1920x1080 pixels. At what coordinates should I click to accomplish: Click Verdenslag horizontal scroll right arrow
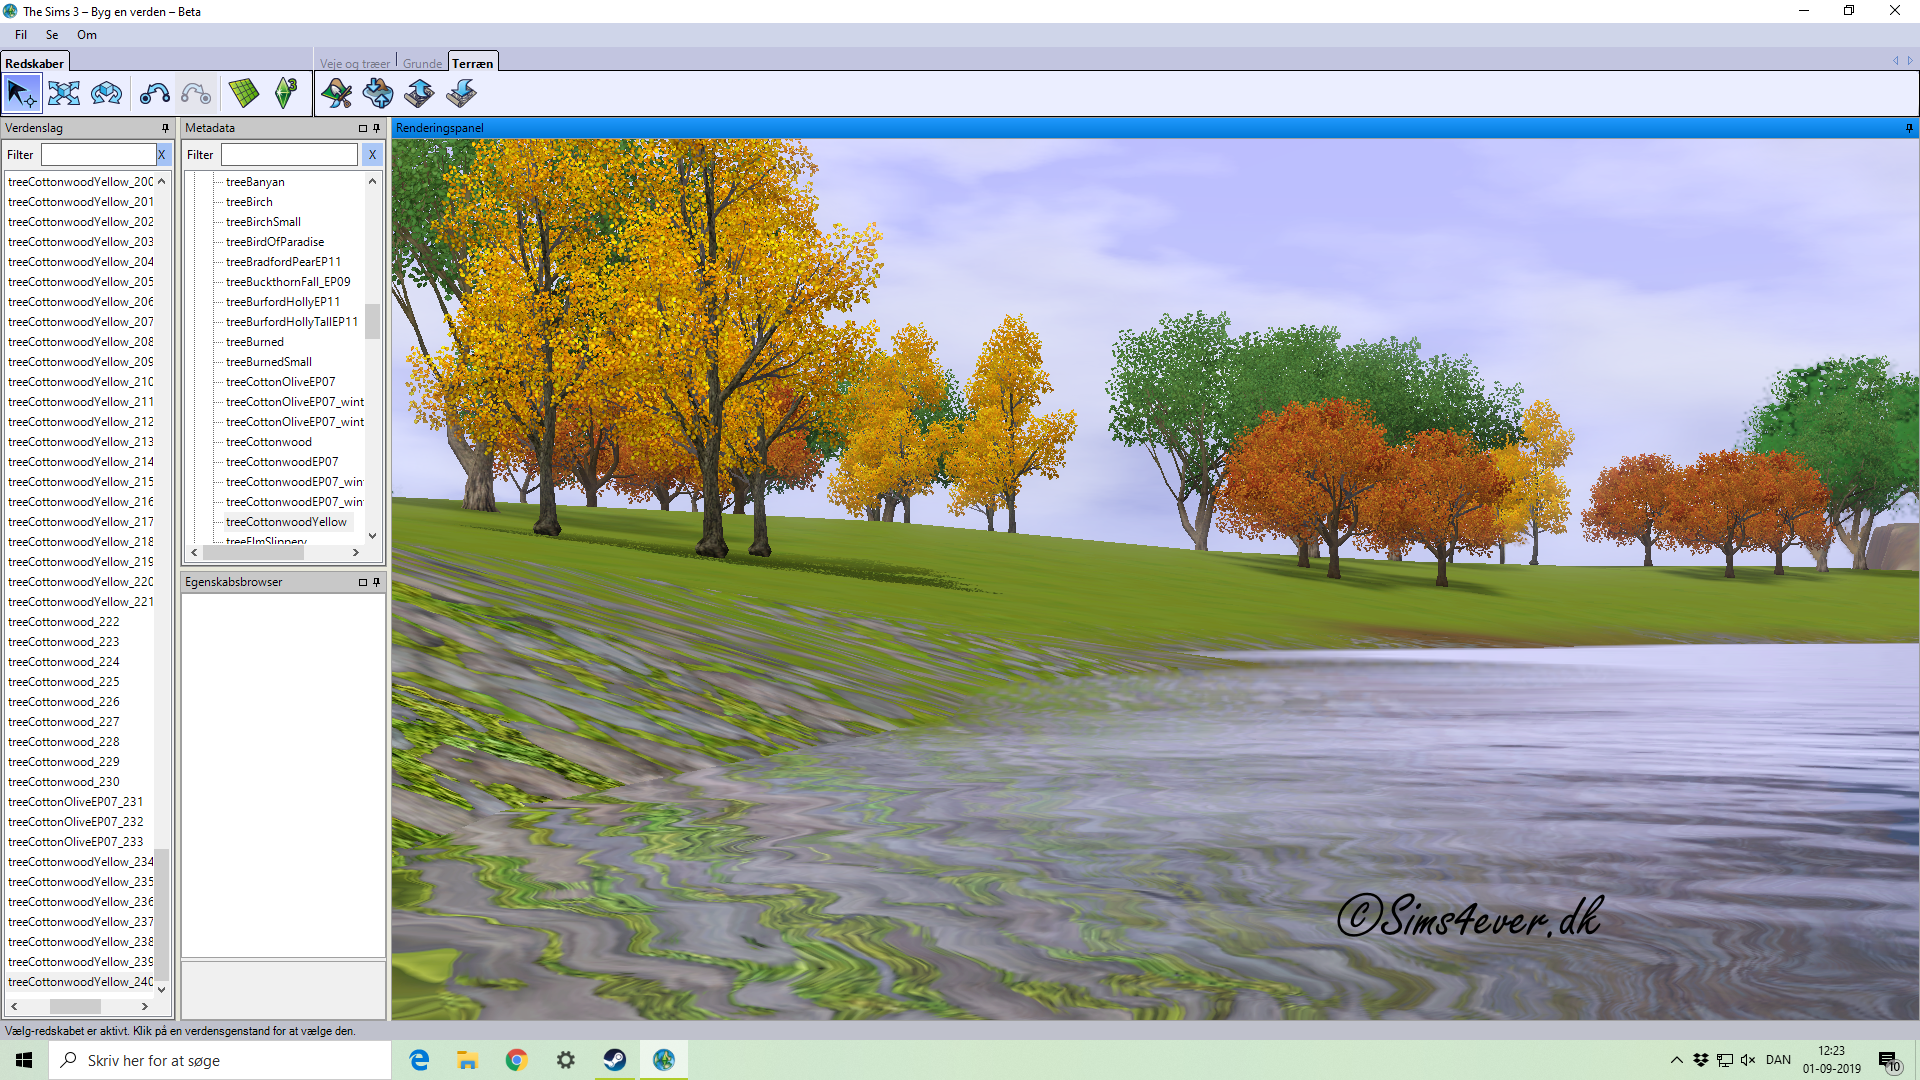[145, 1006]
